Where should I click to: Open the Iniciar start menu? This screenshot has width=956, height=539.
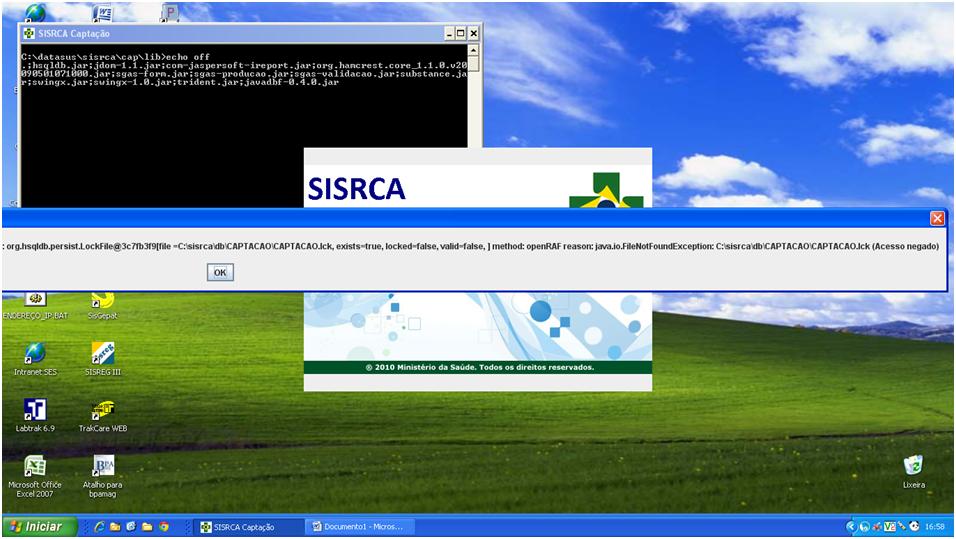coord(40,526)
